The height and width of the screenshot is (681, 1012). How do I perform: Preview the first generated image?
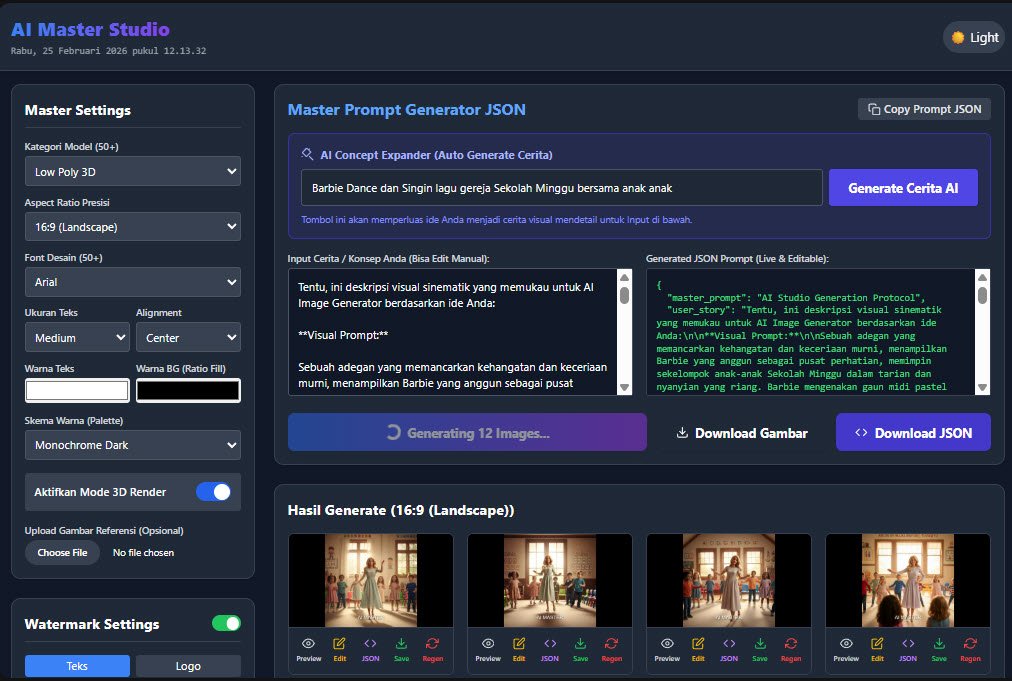pyautogui.click(x=309, y=649)
